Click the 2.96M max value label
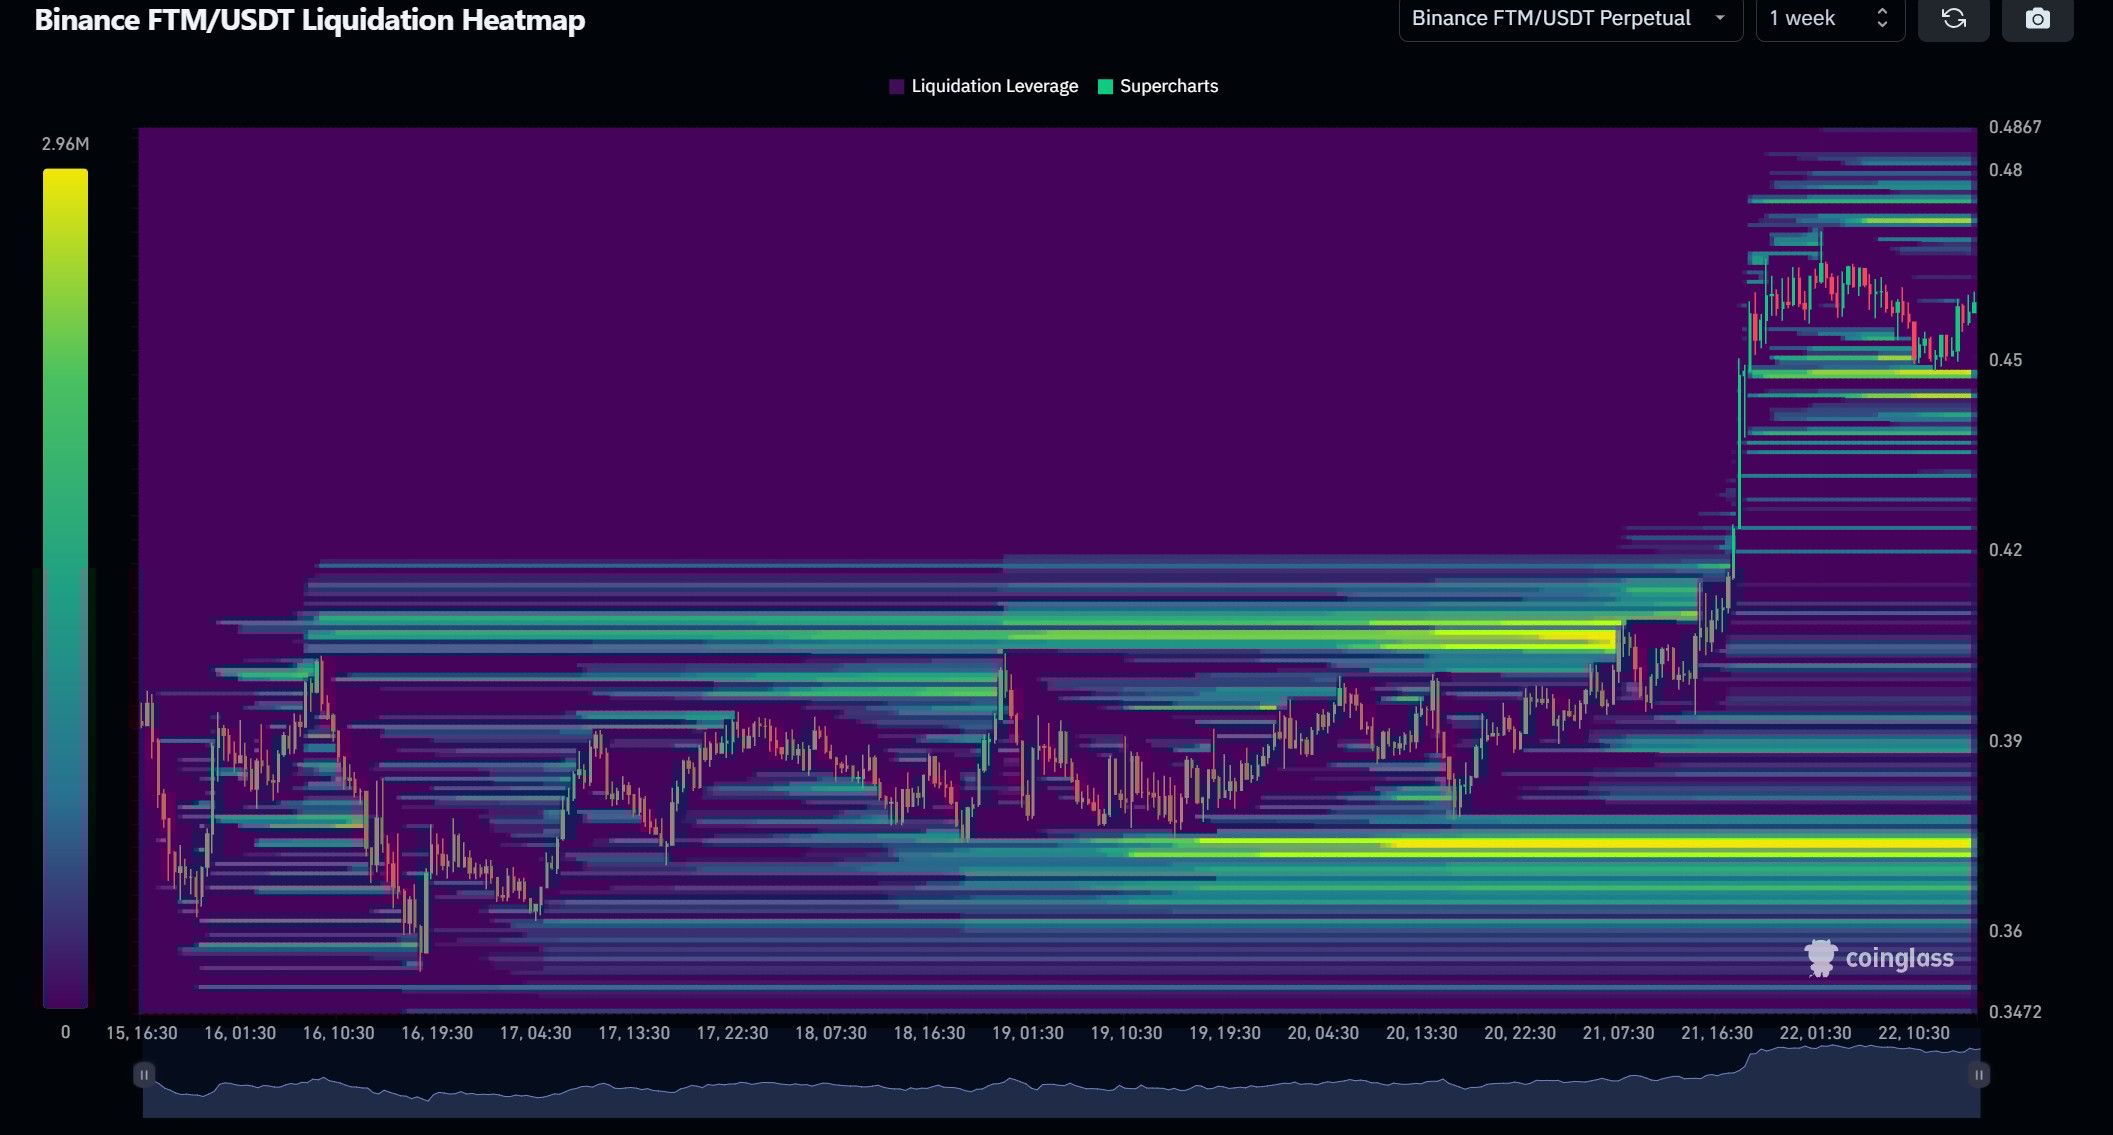 (x=64, y=143)
